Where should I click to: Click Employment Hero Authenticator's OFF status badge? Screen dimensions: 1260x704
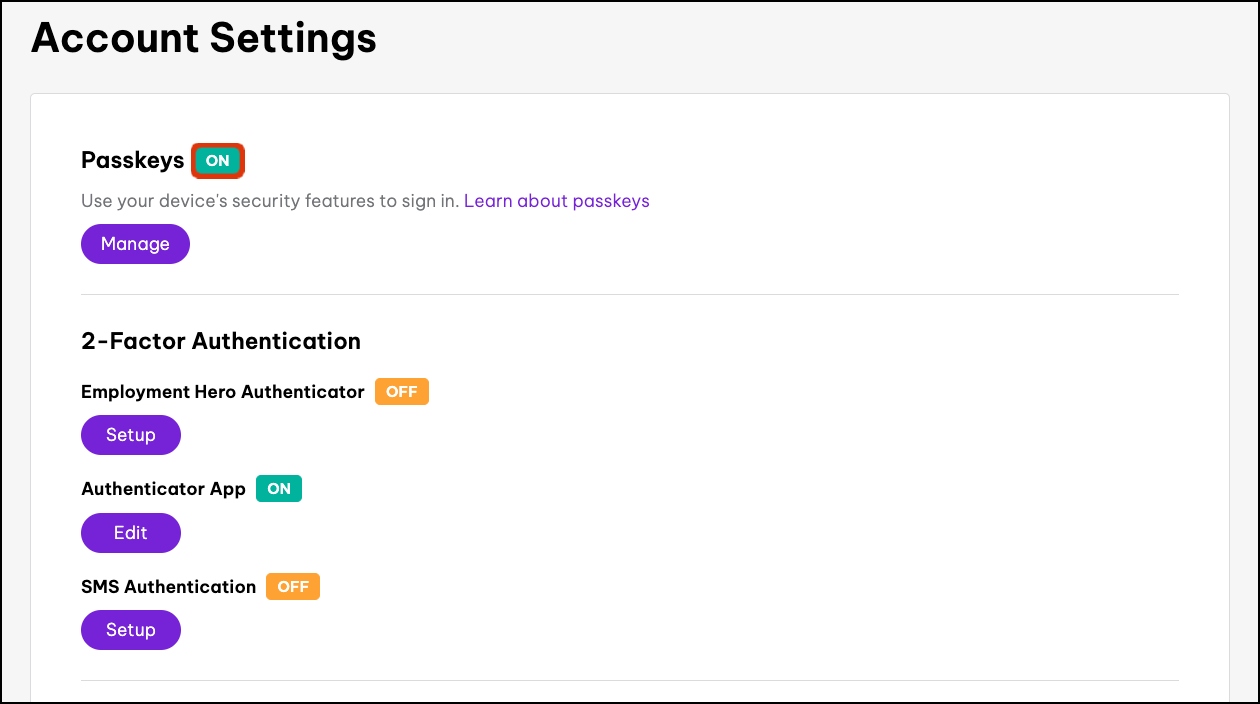[x=401, y=392]
